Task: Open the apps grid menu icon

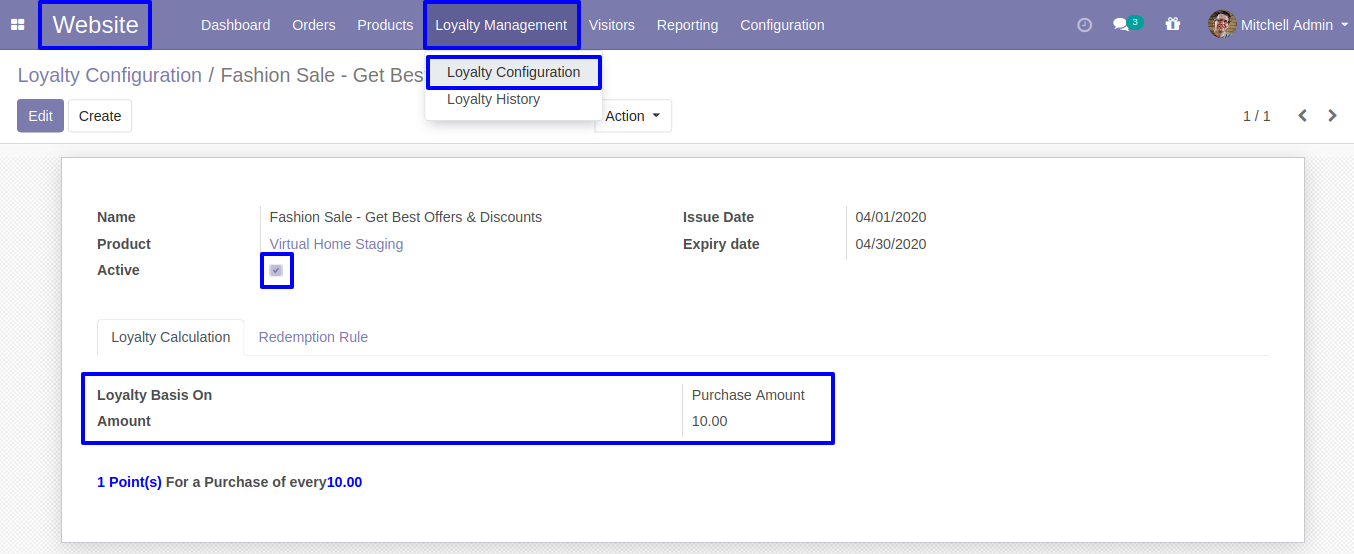Action: click(x=17, y=25)
